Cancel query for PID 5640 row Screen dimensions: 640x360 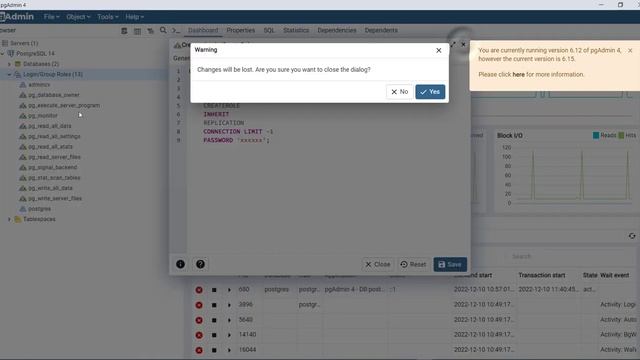click(214, 320)
